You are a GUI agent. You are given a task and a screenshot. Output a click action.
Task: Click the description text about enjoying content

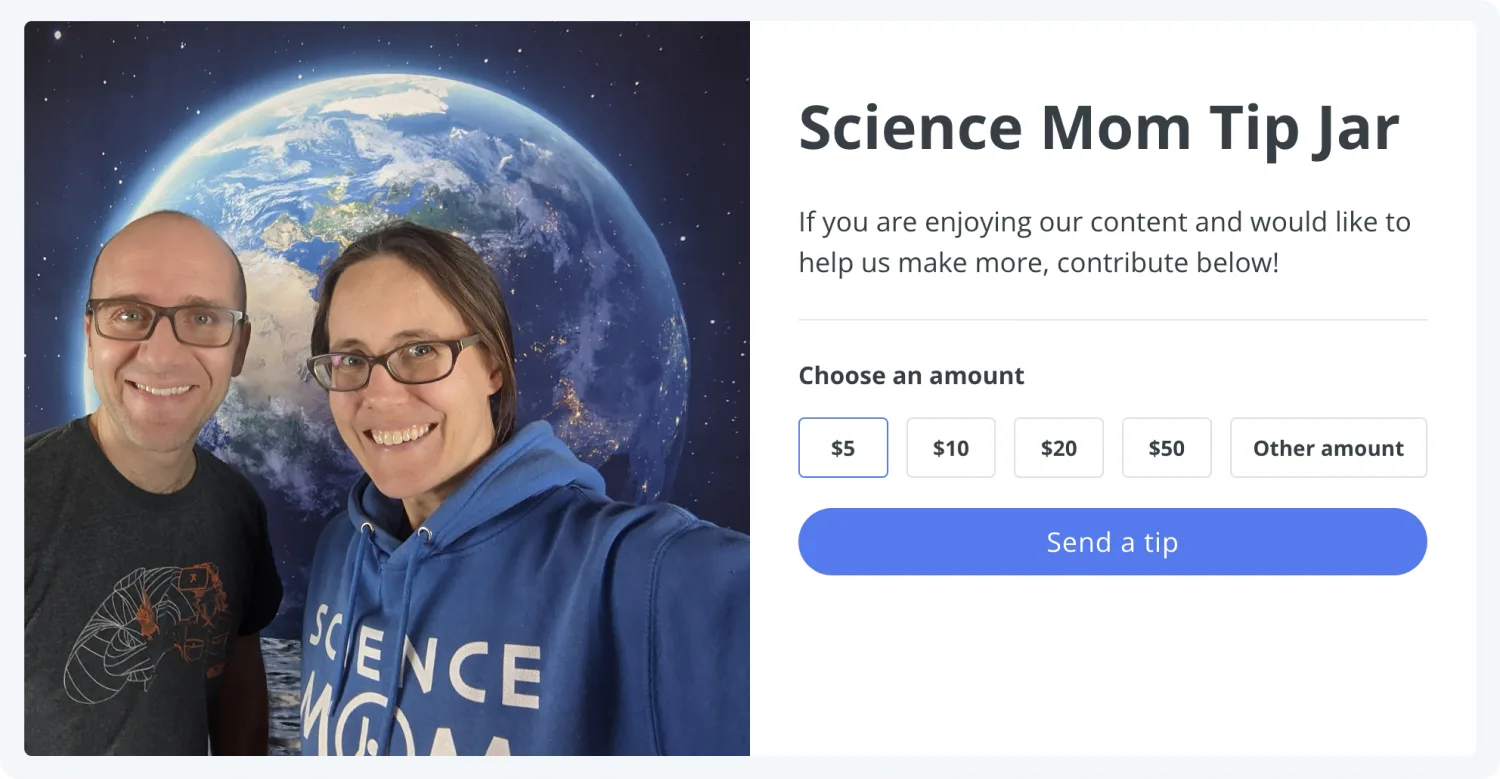point(1104,242)
